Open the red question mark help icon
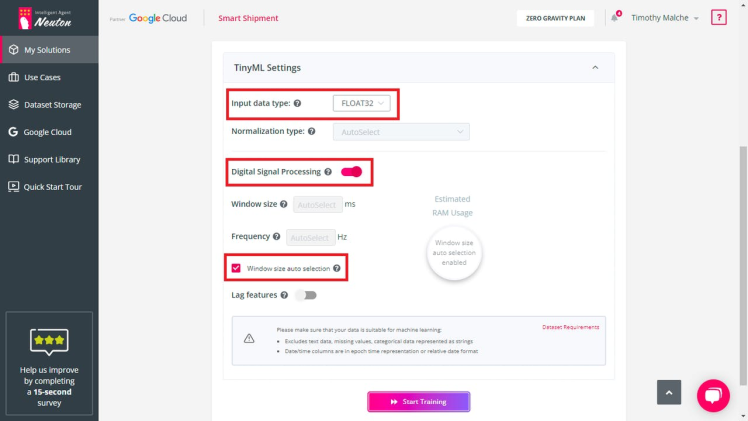 (718, 18)
